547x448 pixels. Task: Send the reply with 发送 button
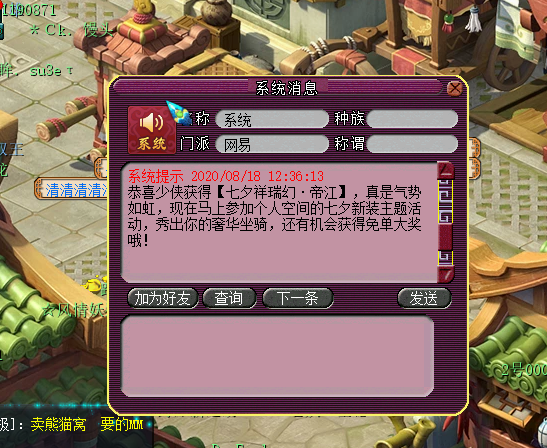(x=424, y=299)
